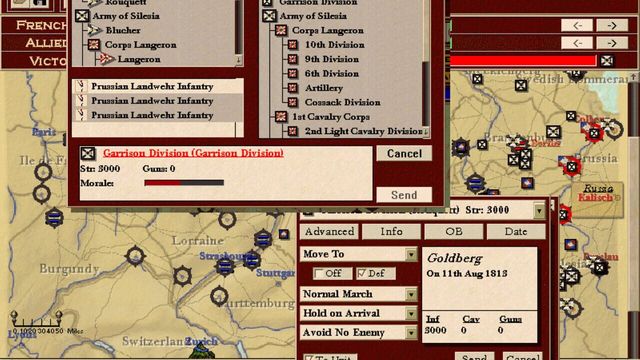Select the 10th Division unit icon
Viewport: 640px width, 360px height.
click(293, 44)
